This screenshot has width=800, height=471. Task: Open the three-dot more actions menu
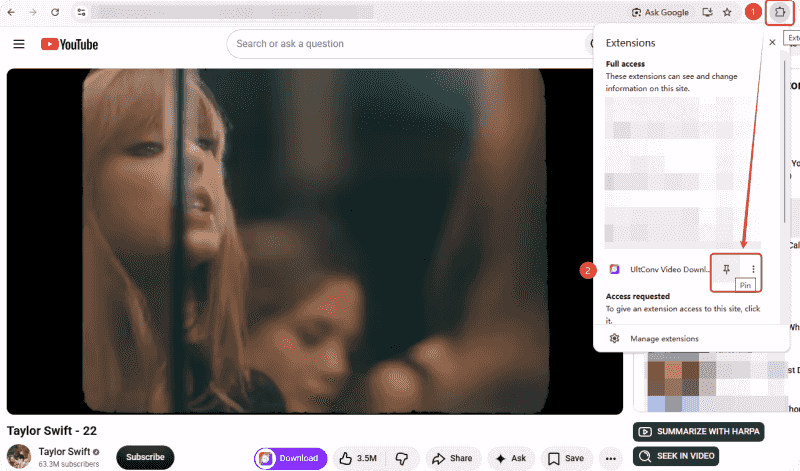point(611,458)
